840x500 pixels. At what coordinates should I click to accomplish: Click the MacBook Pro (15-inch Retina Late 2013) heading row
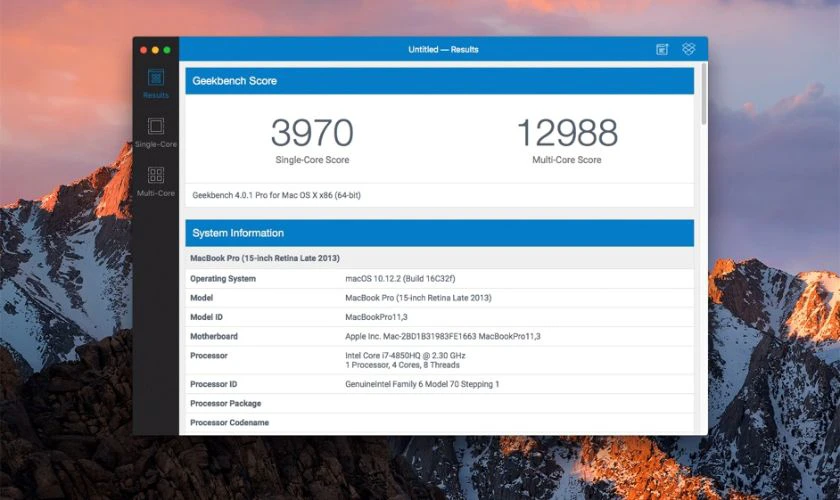[x=439, y=258]
